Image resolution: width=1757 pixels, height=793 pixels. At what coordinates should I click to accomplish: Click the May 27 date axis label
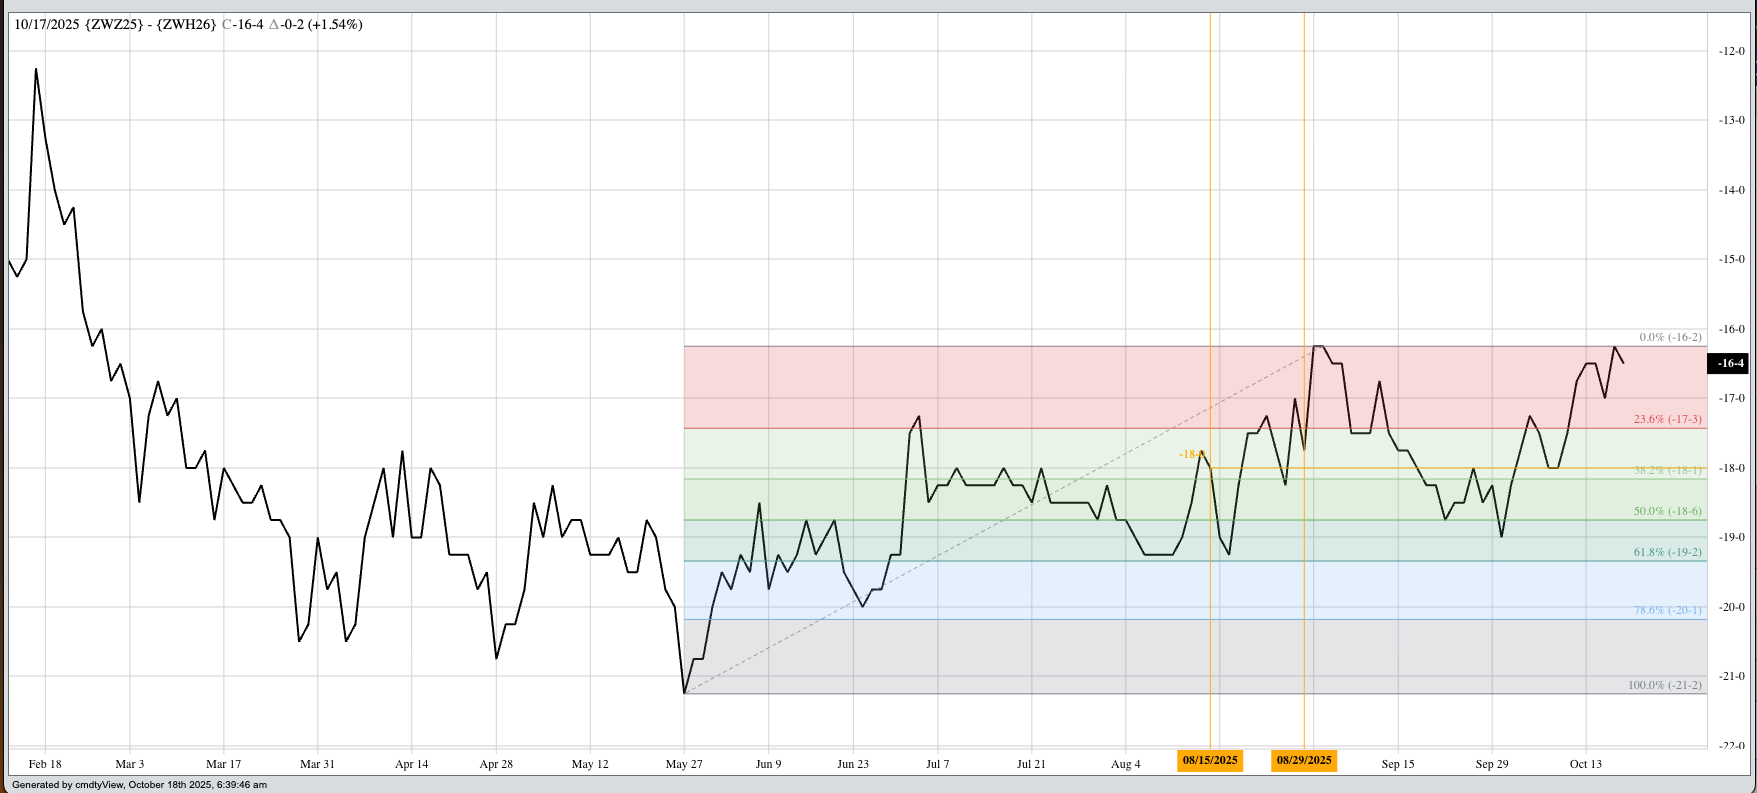(x=684, y=764)
